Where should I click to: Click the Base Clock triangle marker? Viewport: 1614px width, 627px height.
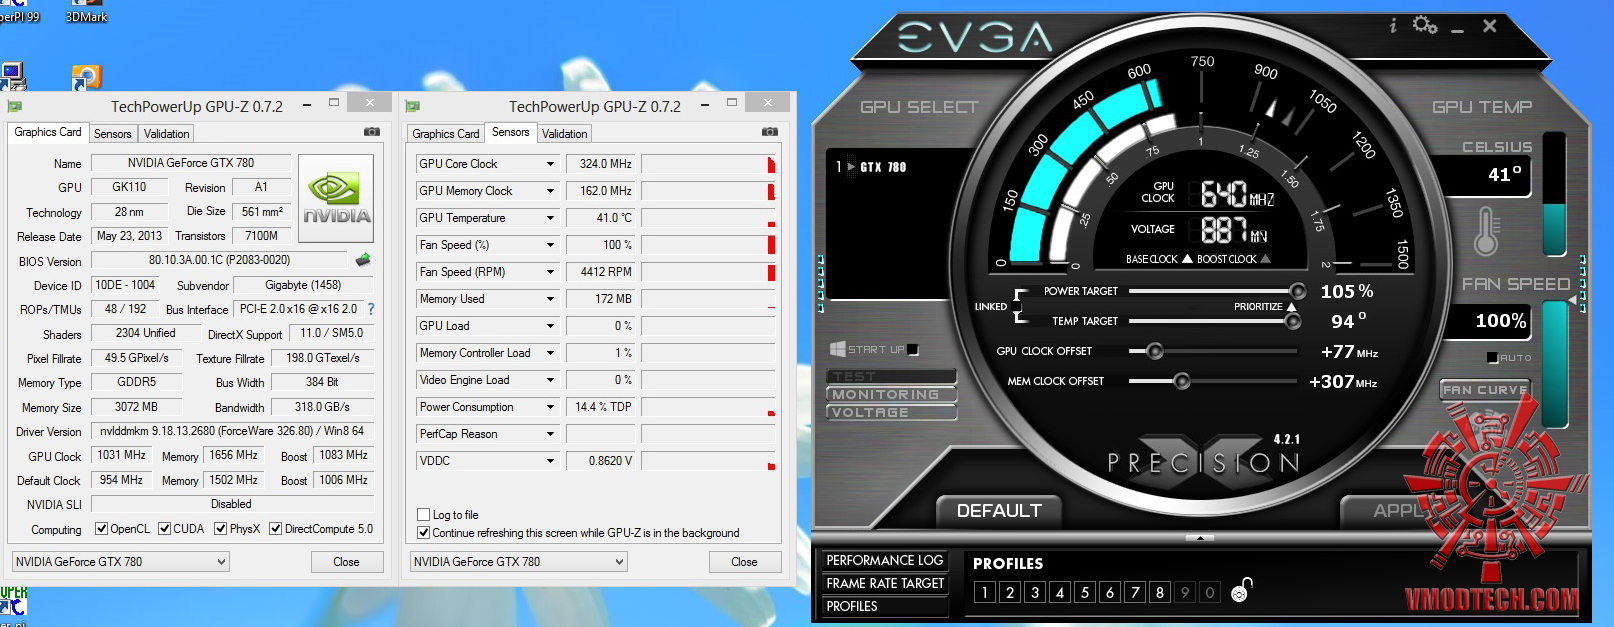coord(1187,259)
